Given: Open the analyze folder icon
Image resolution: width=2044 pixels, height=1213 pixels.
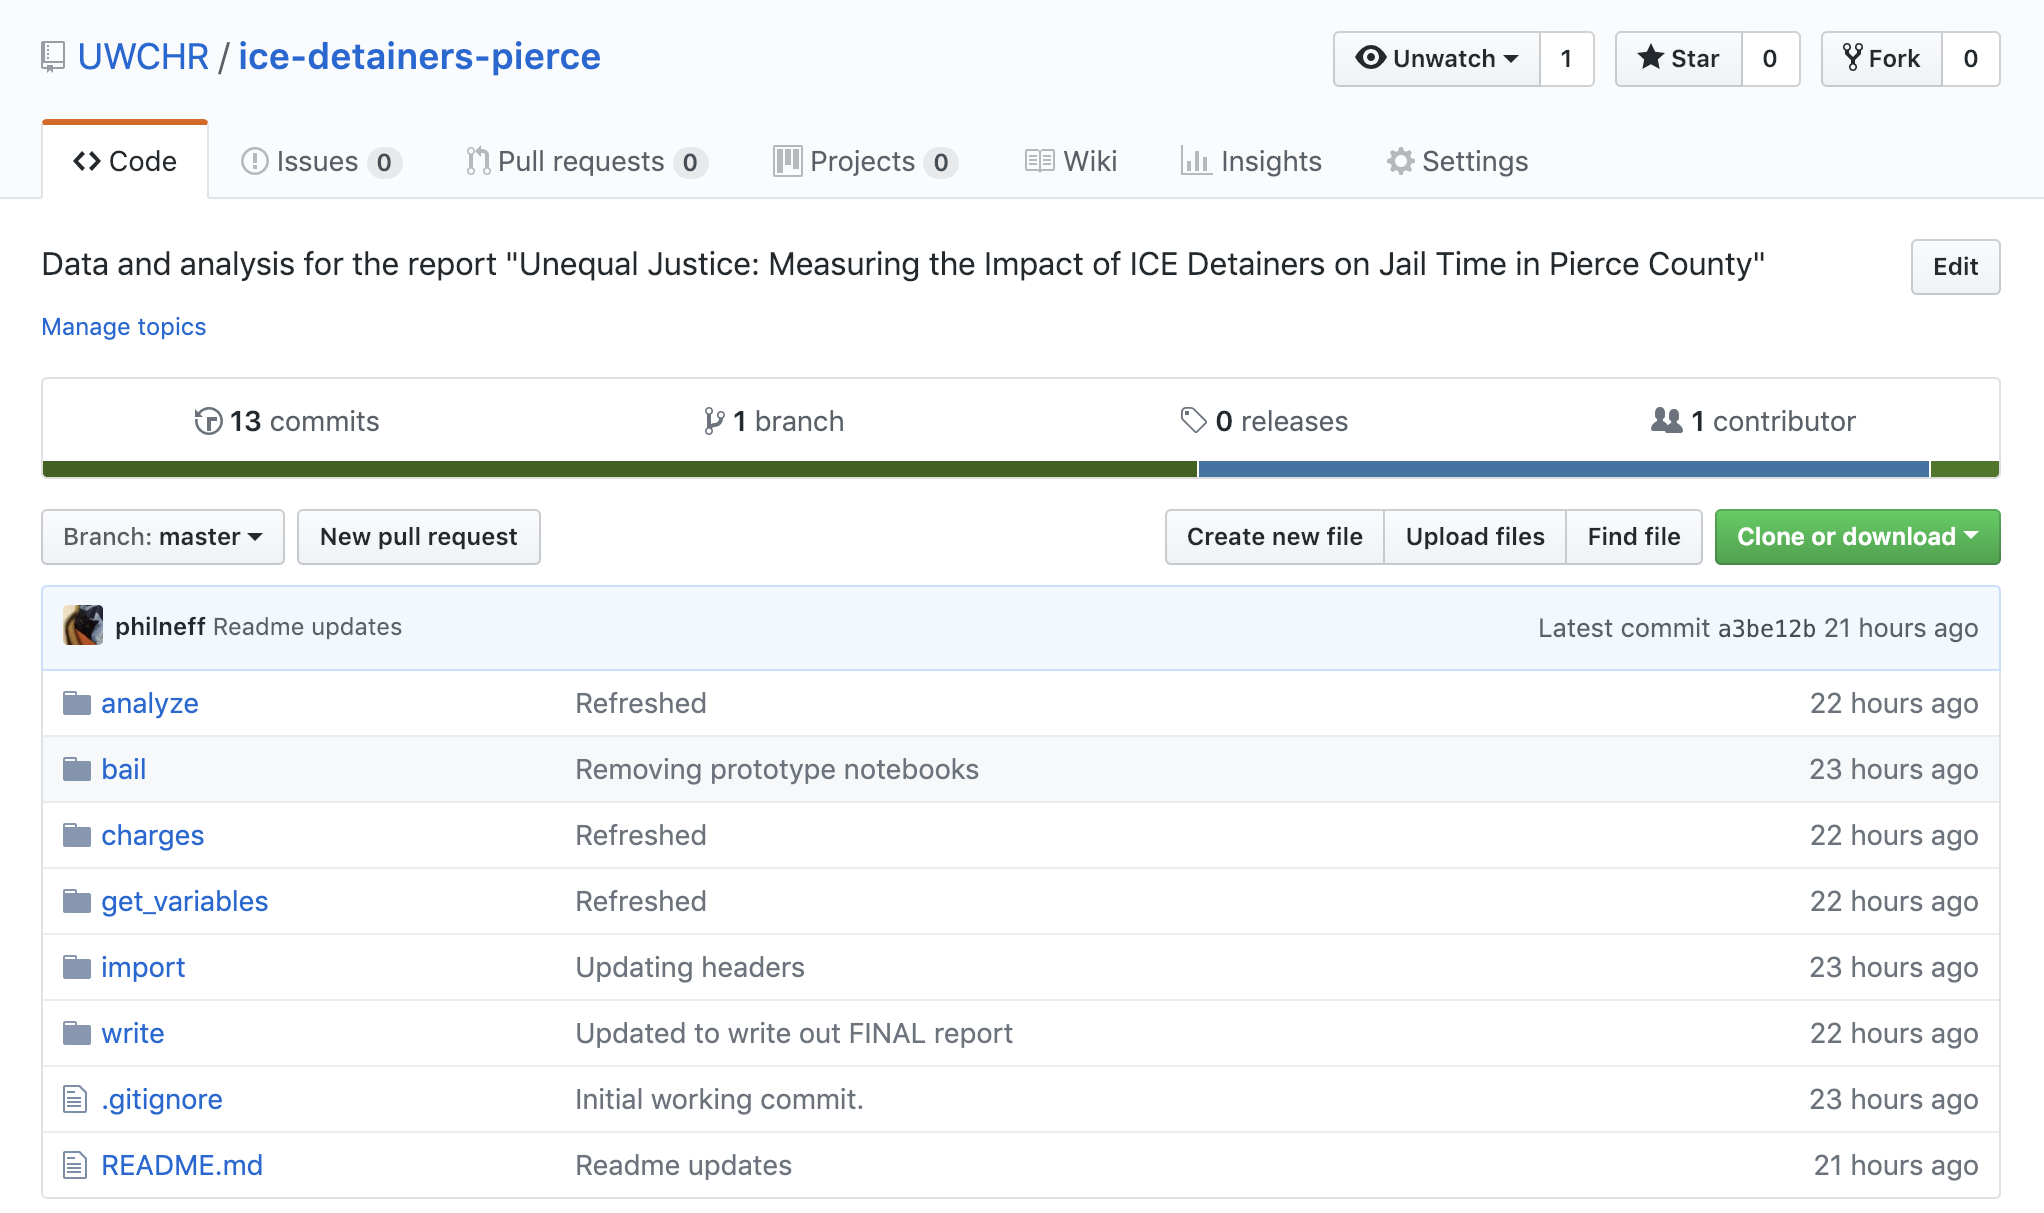Looking at the screenshot, I should click(x=77, y=703).
